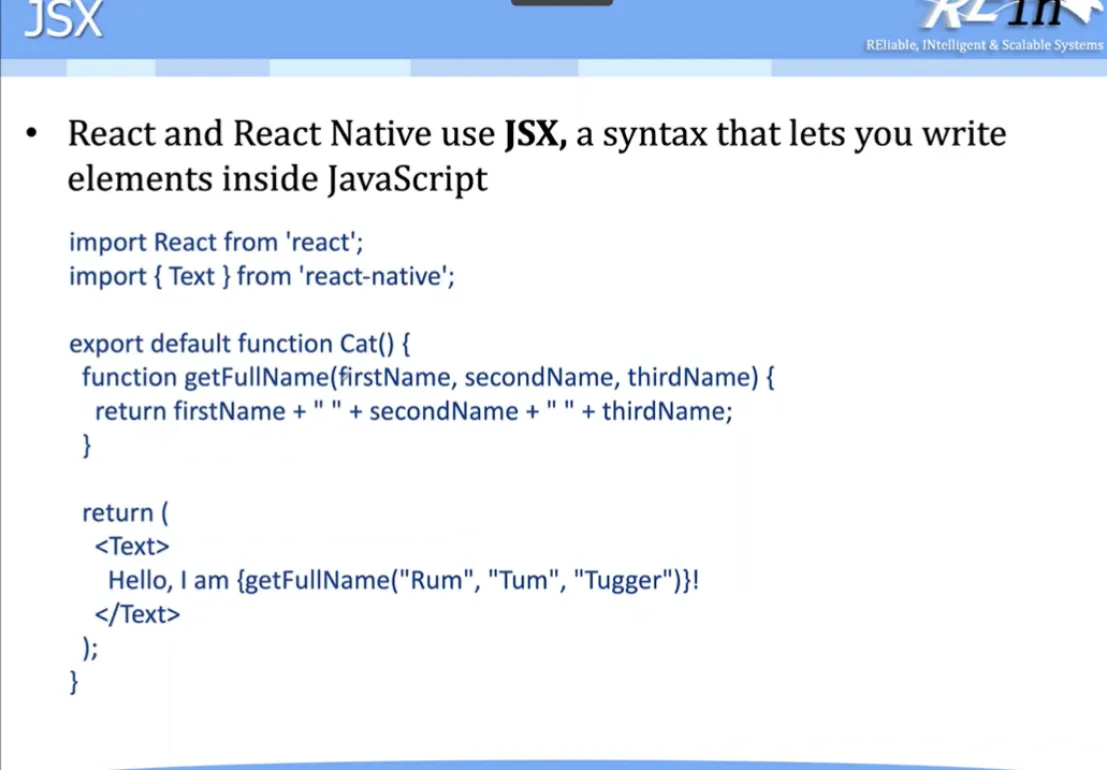Click "secondName" in the return concatenation line

point(443,411)
